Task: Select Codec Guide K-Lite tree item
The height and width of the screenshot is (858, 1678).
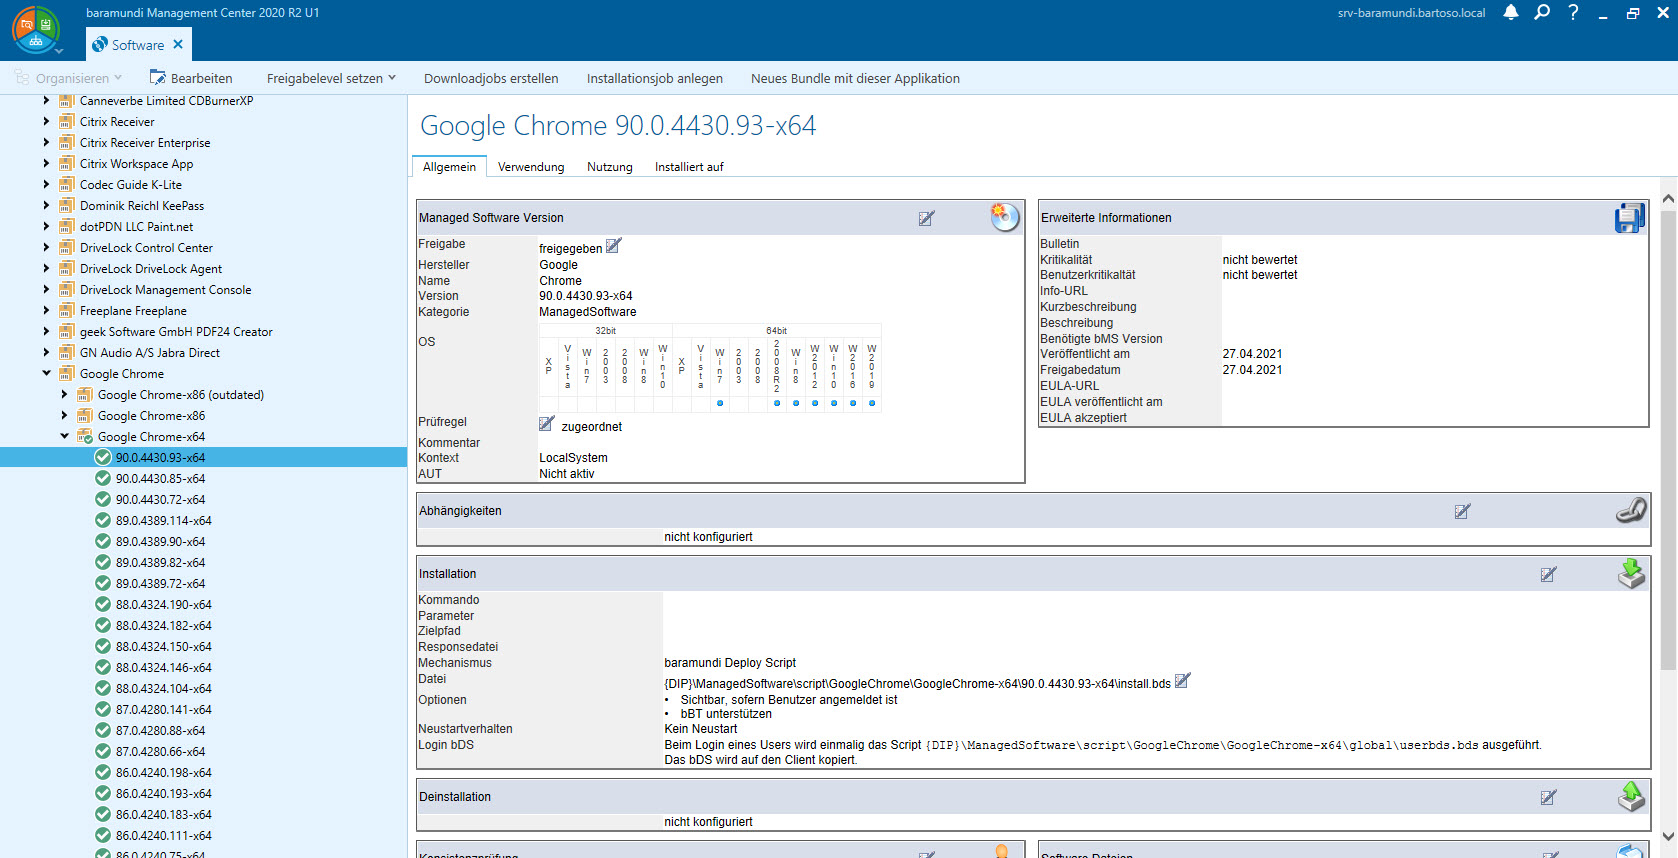Action: point(131,184)
